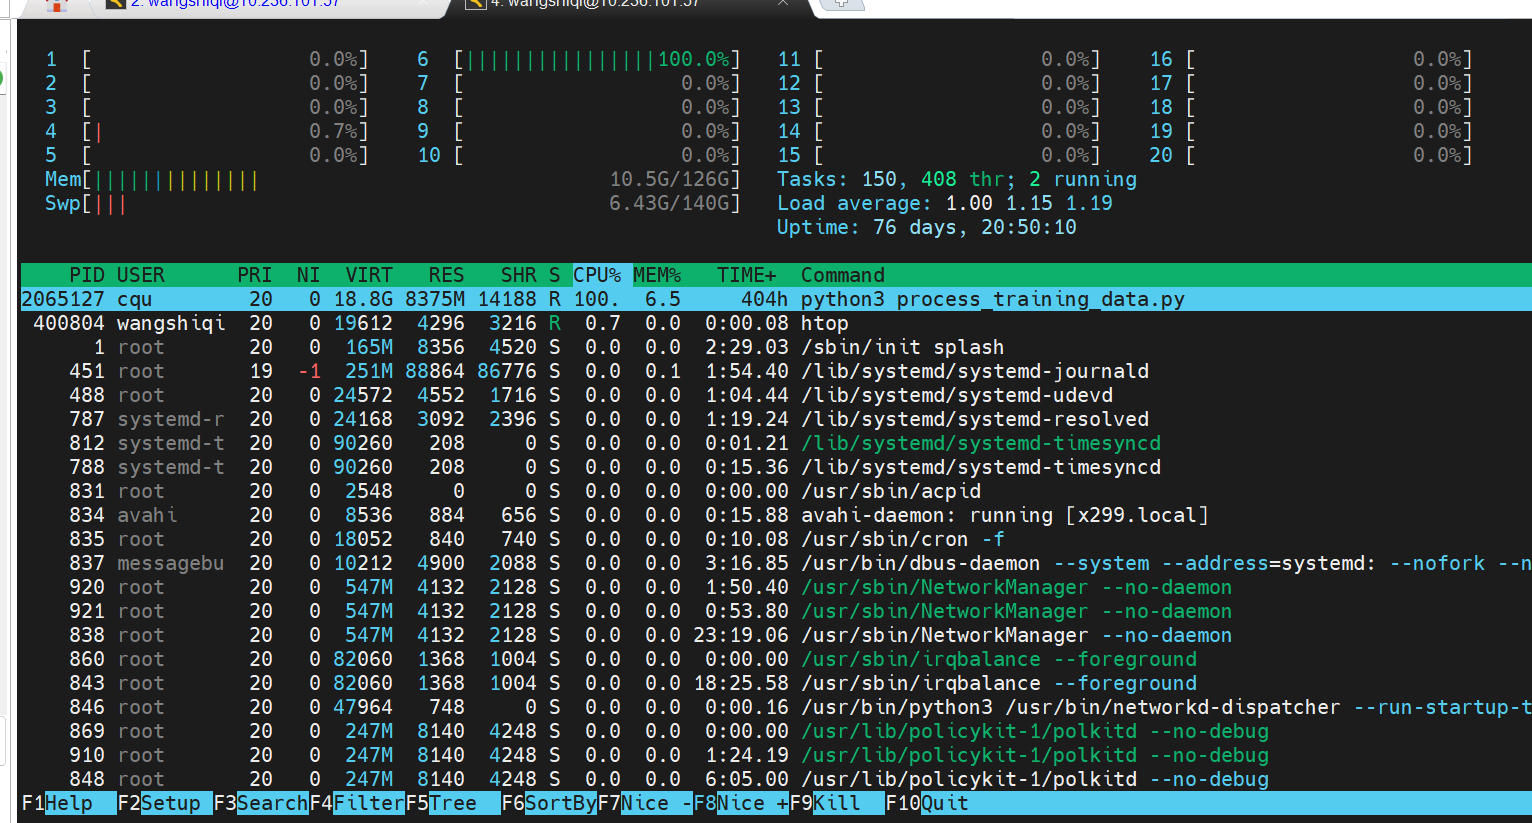Sort by PID column header
The width and height of the screenshot is (1532, 823).
coord(87,275)
